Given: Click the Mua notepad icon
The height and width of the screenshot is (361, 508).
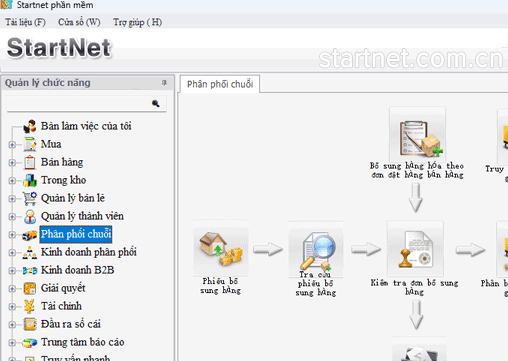Looking at the screenshot, I should click(30, 144).
